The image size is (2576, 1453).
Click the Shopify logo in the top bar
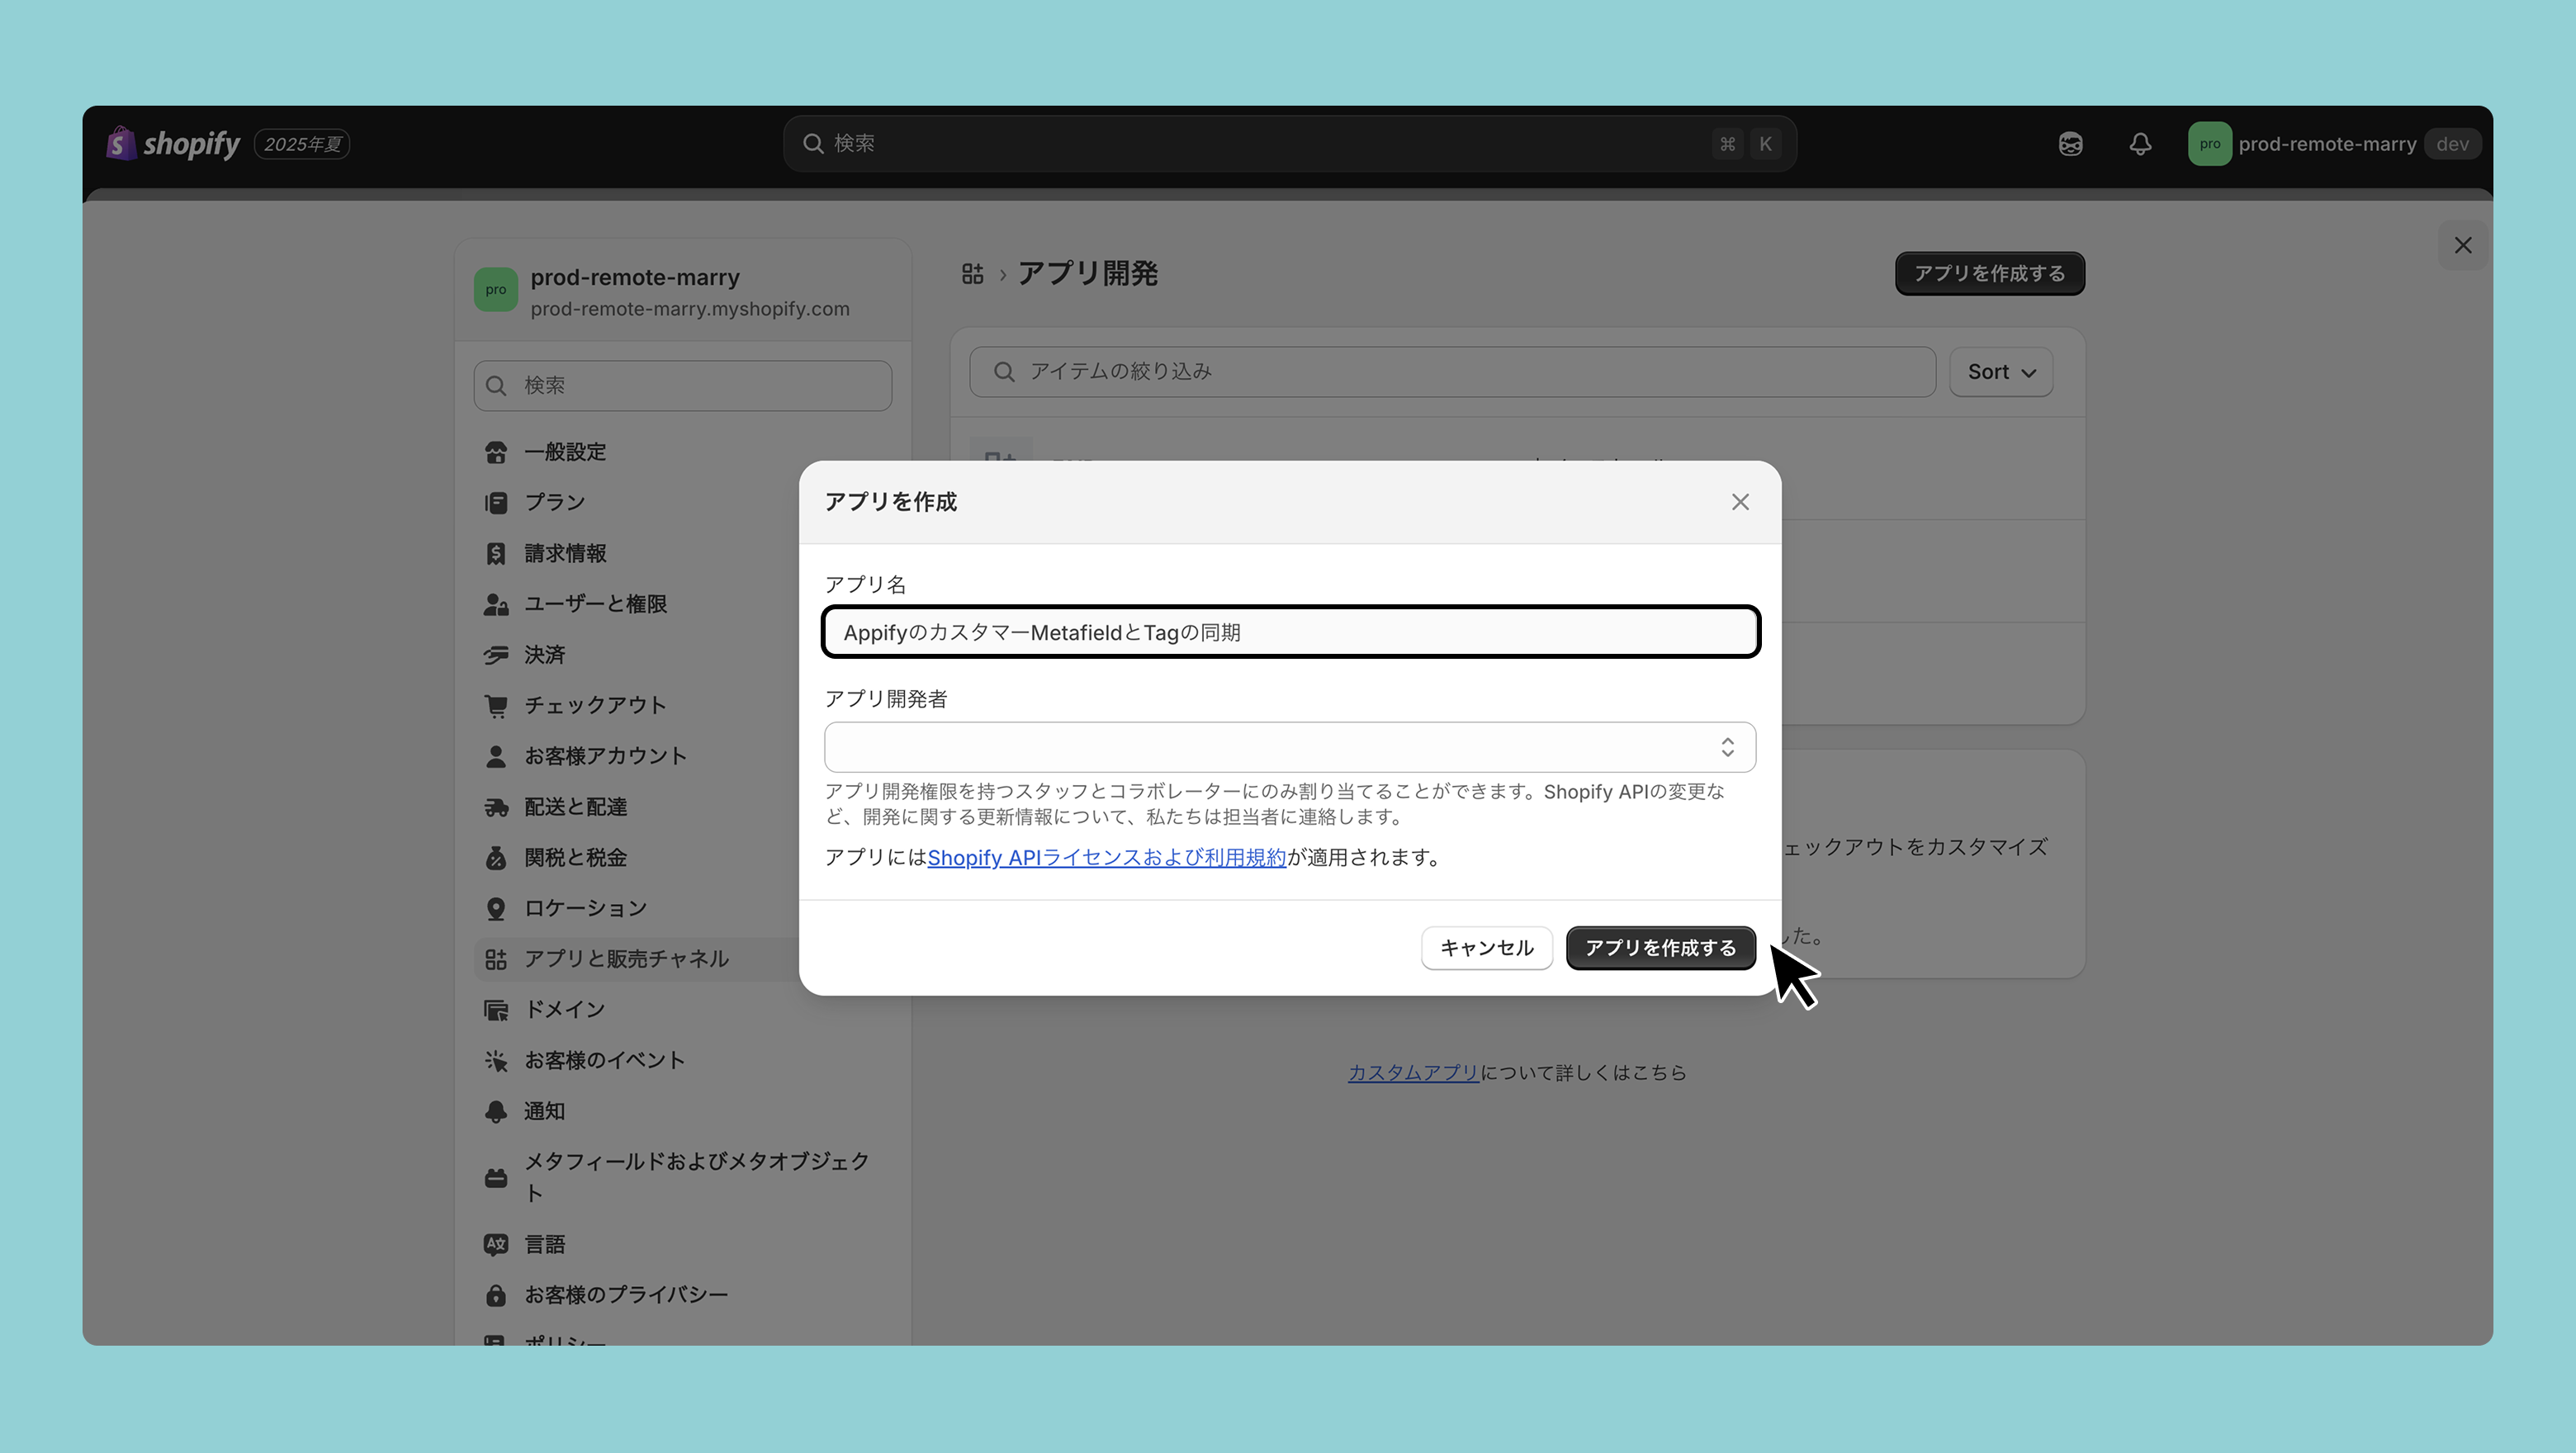click(174, 144)
